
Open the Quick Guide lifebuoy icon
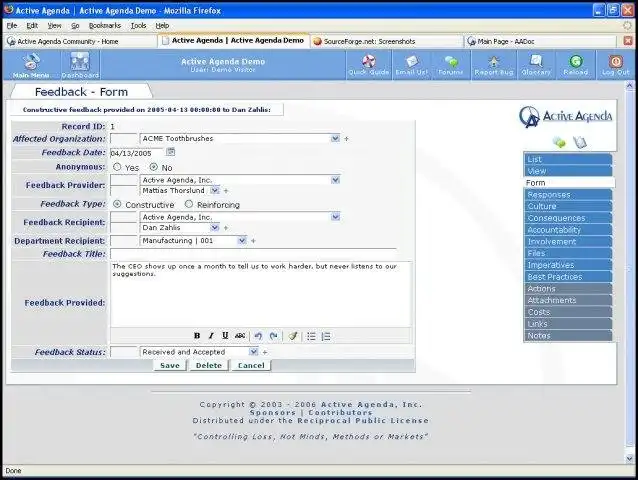[369, 65]
